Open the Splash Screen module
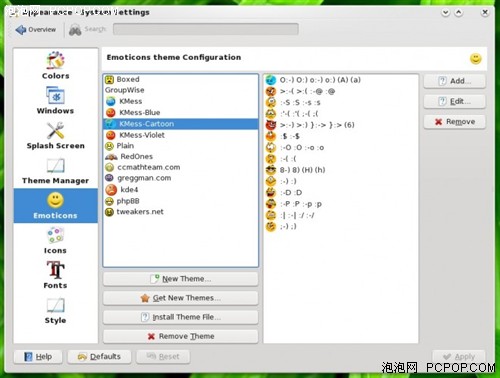Image resolution: width=500 pixels, height=378 pixels. (55, 135)
